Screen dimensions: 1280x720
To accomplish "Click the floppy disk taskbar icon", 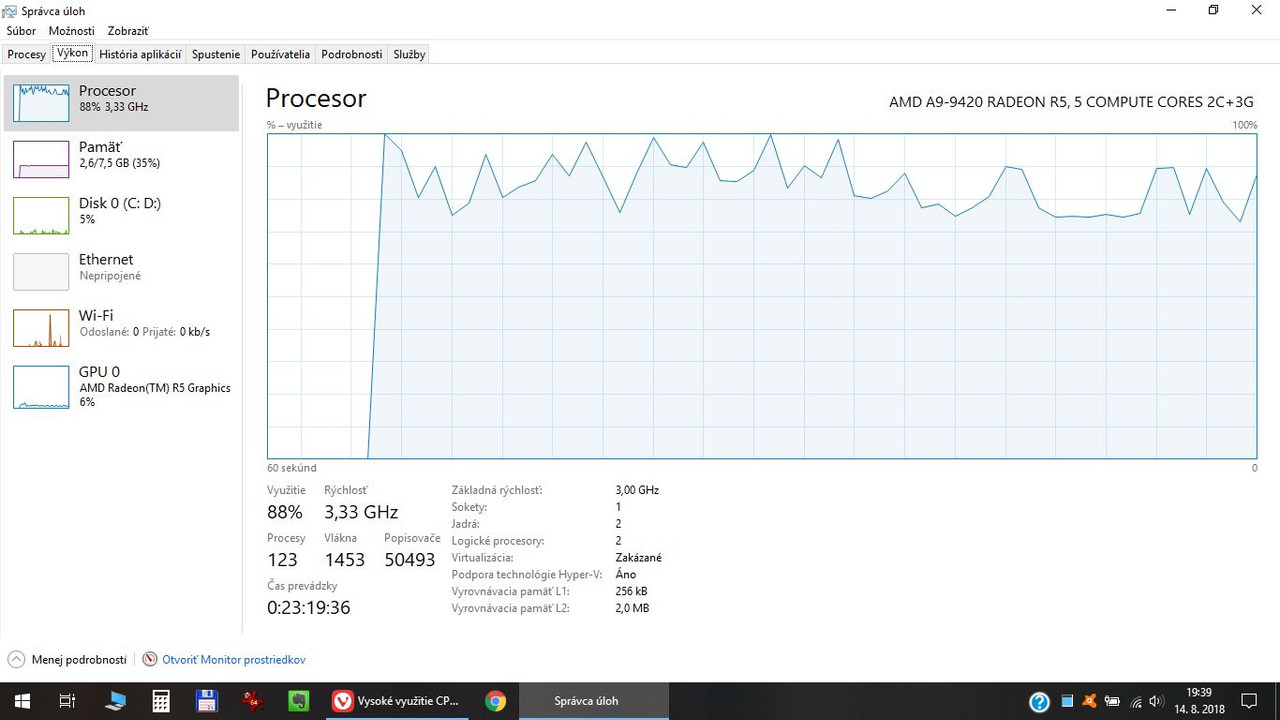I will (x=207, y=701).
